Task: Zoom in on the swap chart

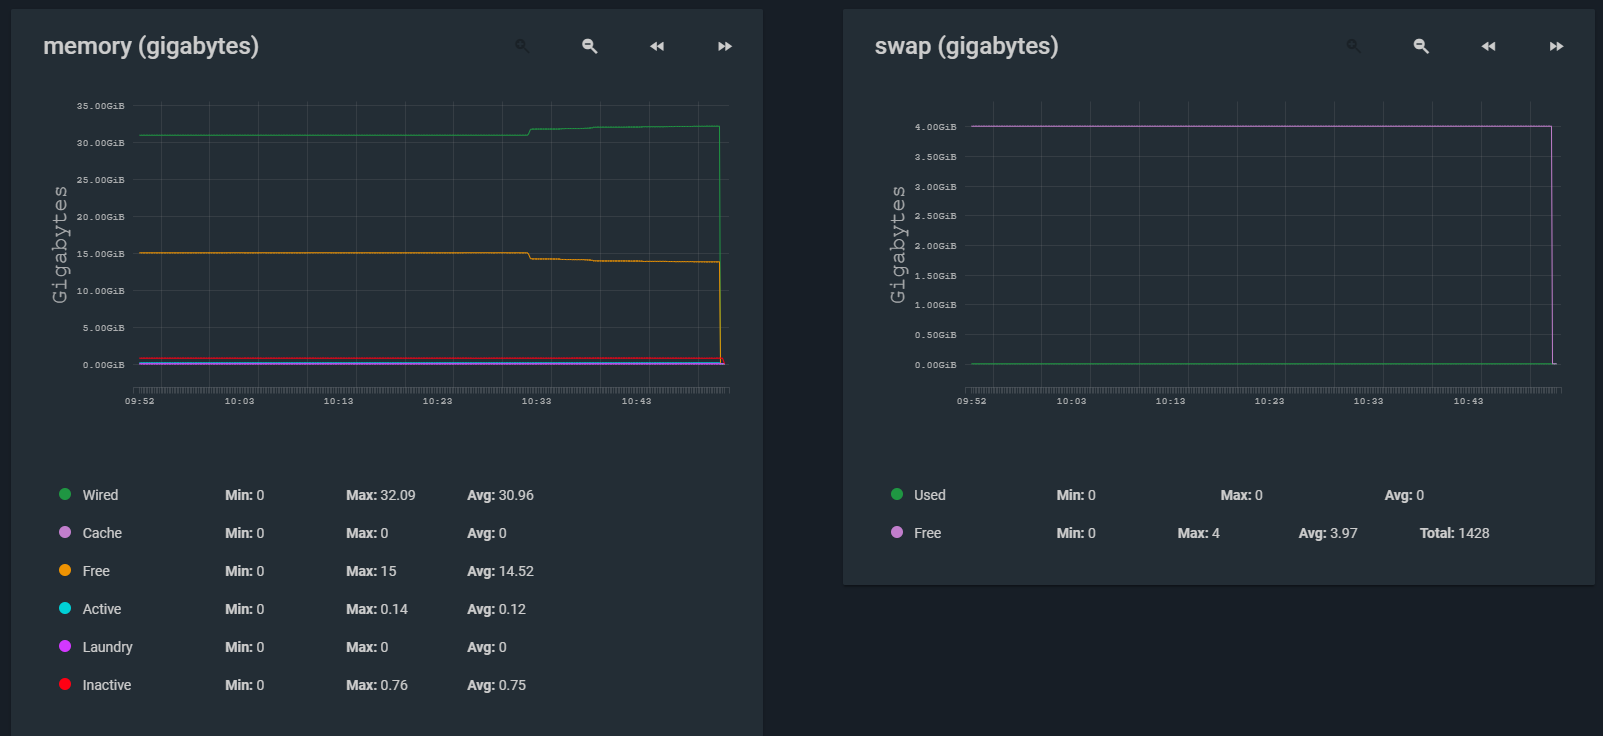Action: [x=1353, y=46]
